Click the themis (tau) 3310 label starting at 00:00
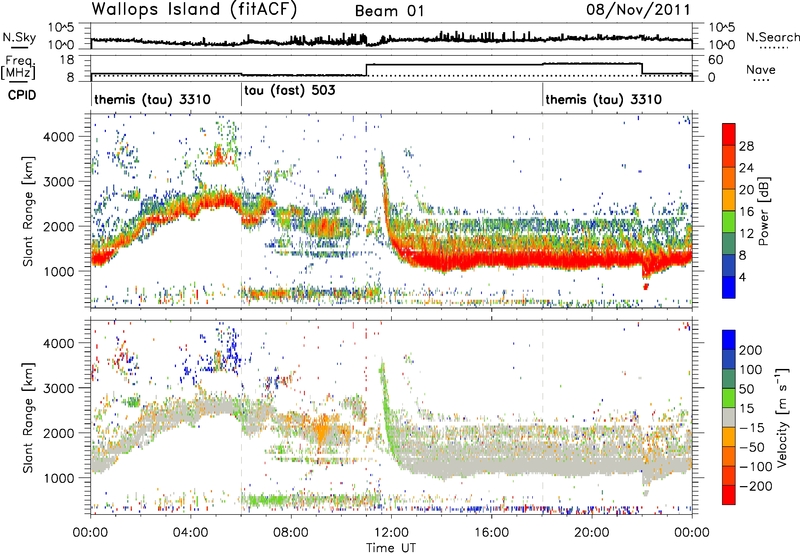The image size is (800, 554). click(x=152, y=99)
